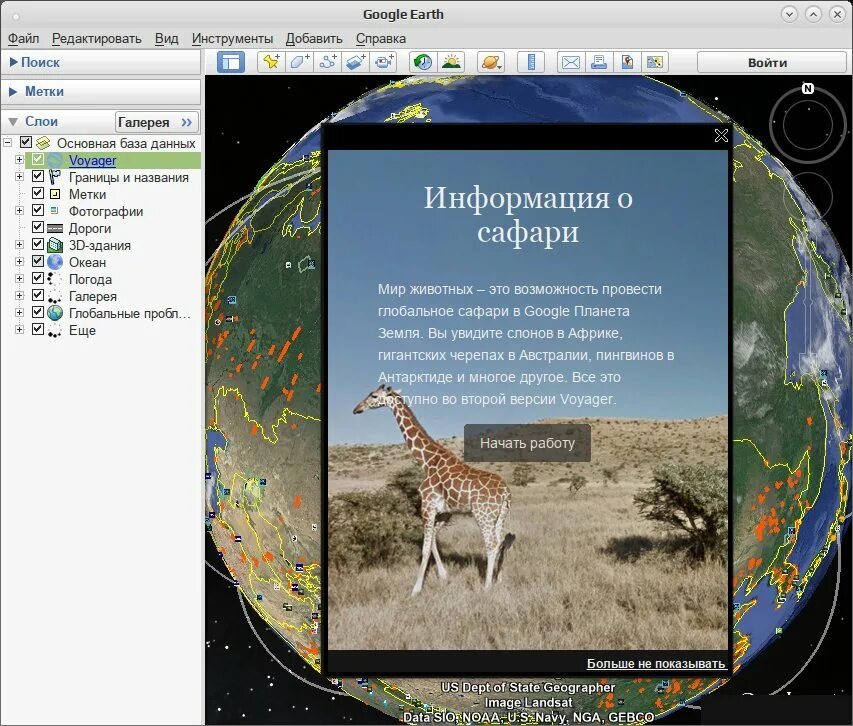Click the Global awareness layer globe icon
The height and width of the screenshot is (726, 853).
coord(55,313)
